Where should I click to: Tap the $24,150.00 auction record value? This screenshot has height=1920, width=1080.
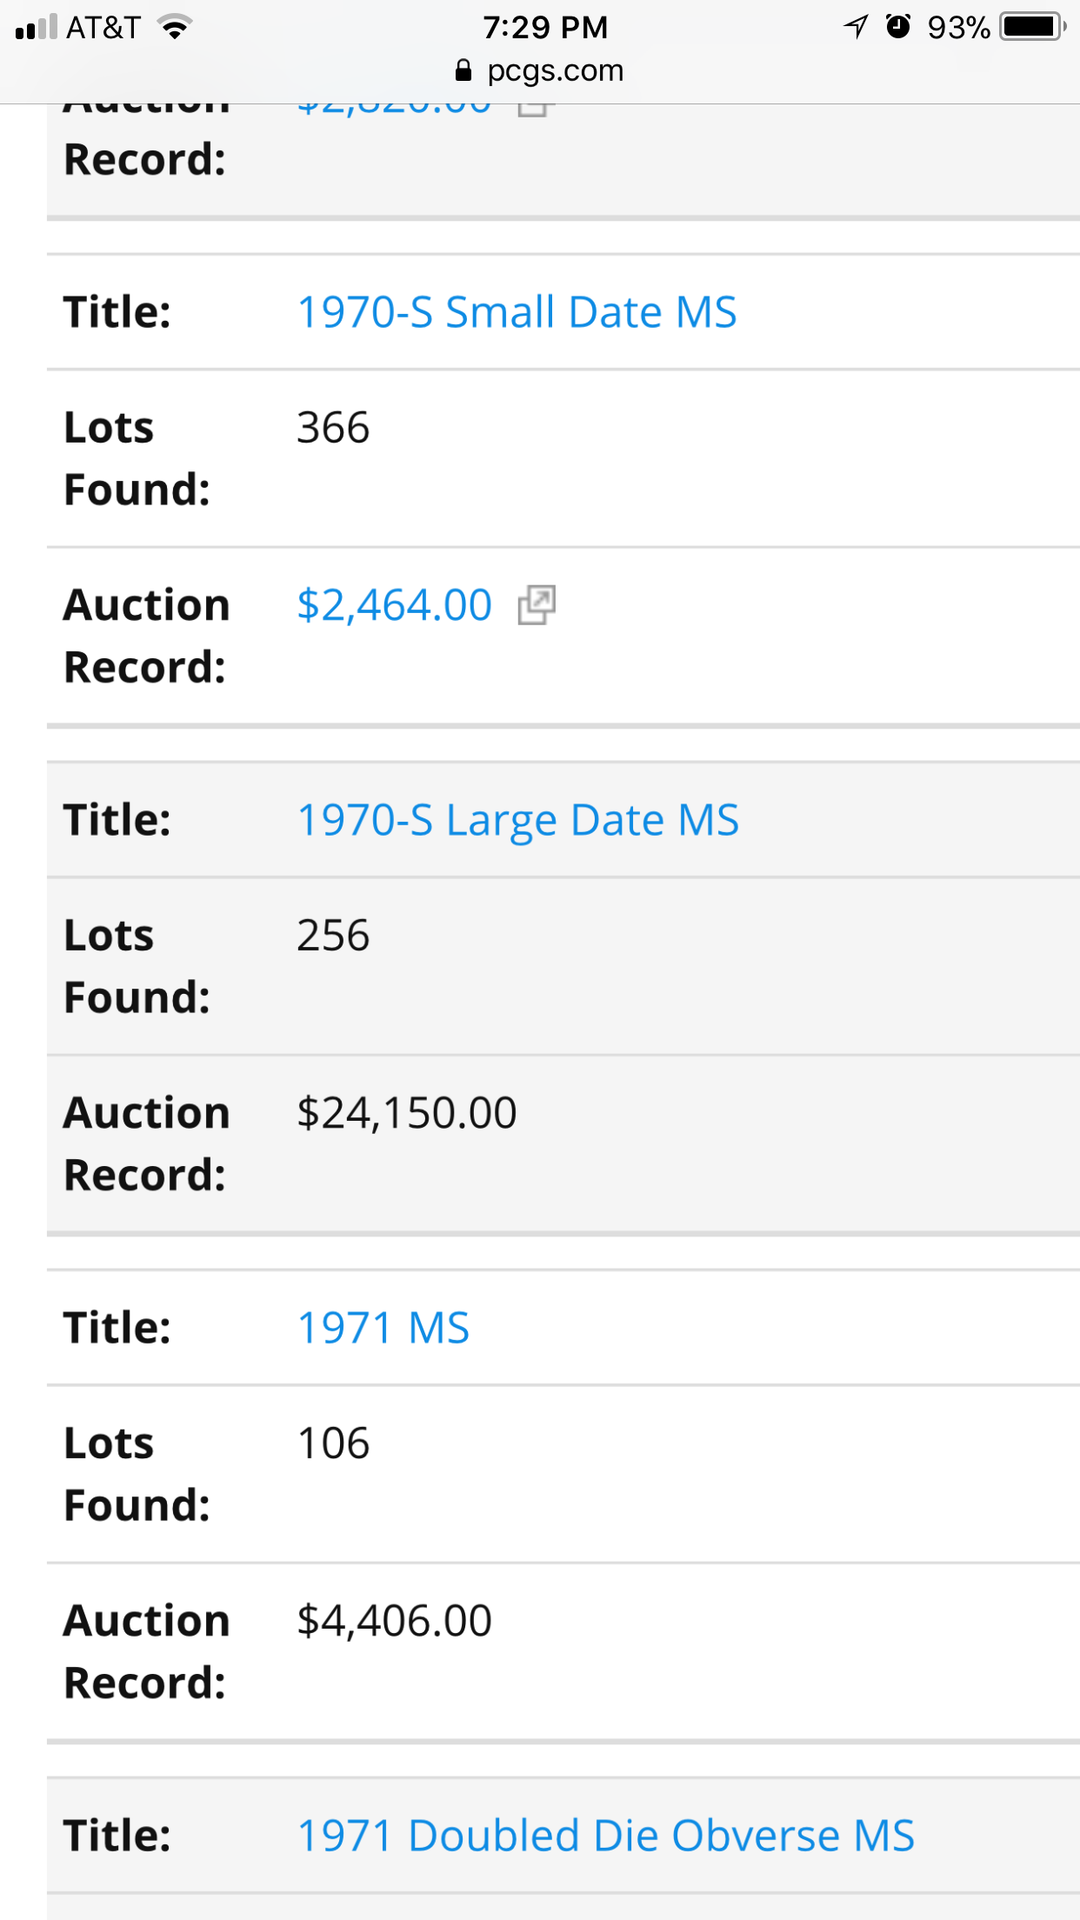point(406,1113)
